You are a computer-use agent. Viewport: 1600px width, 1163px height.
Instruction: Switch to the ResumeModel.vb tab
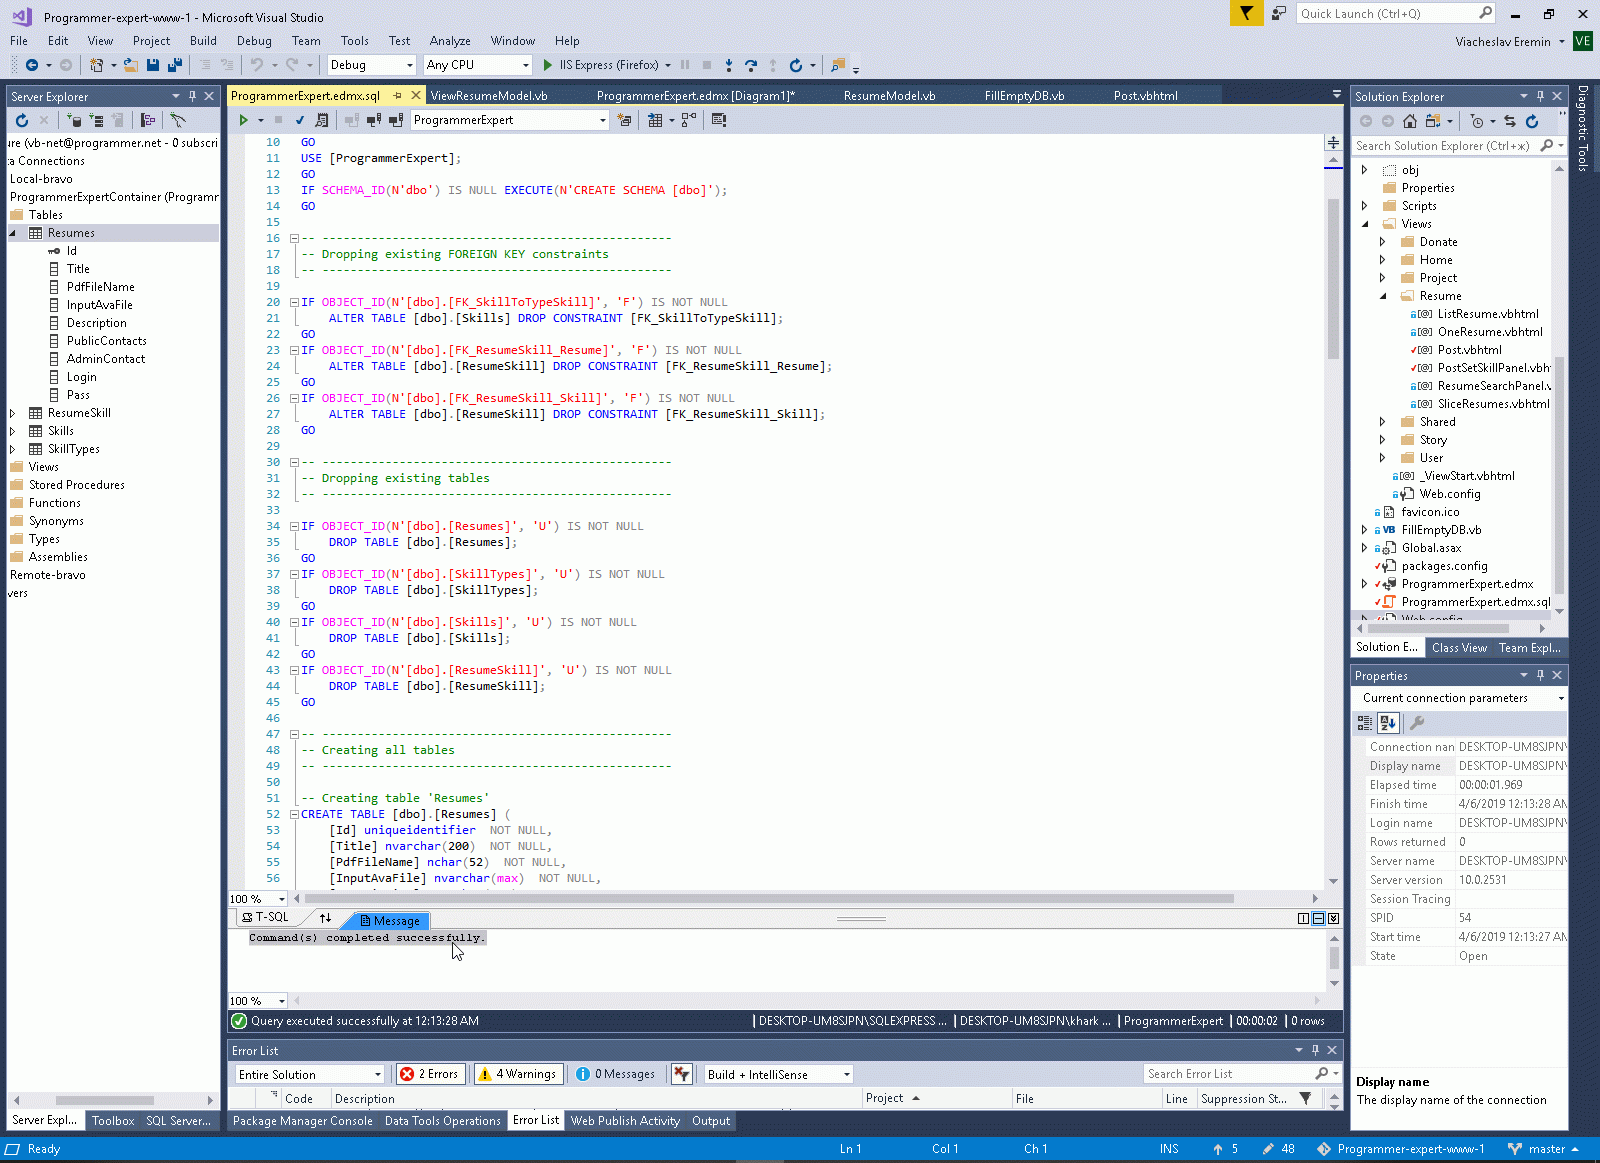click(x=890, y=96)
